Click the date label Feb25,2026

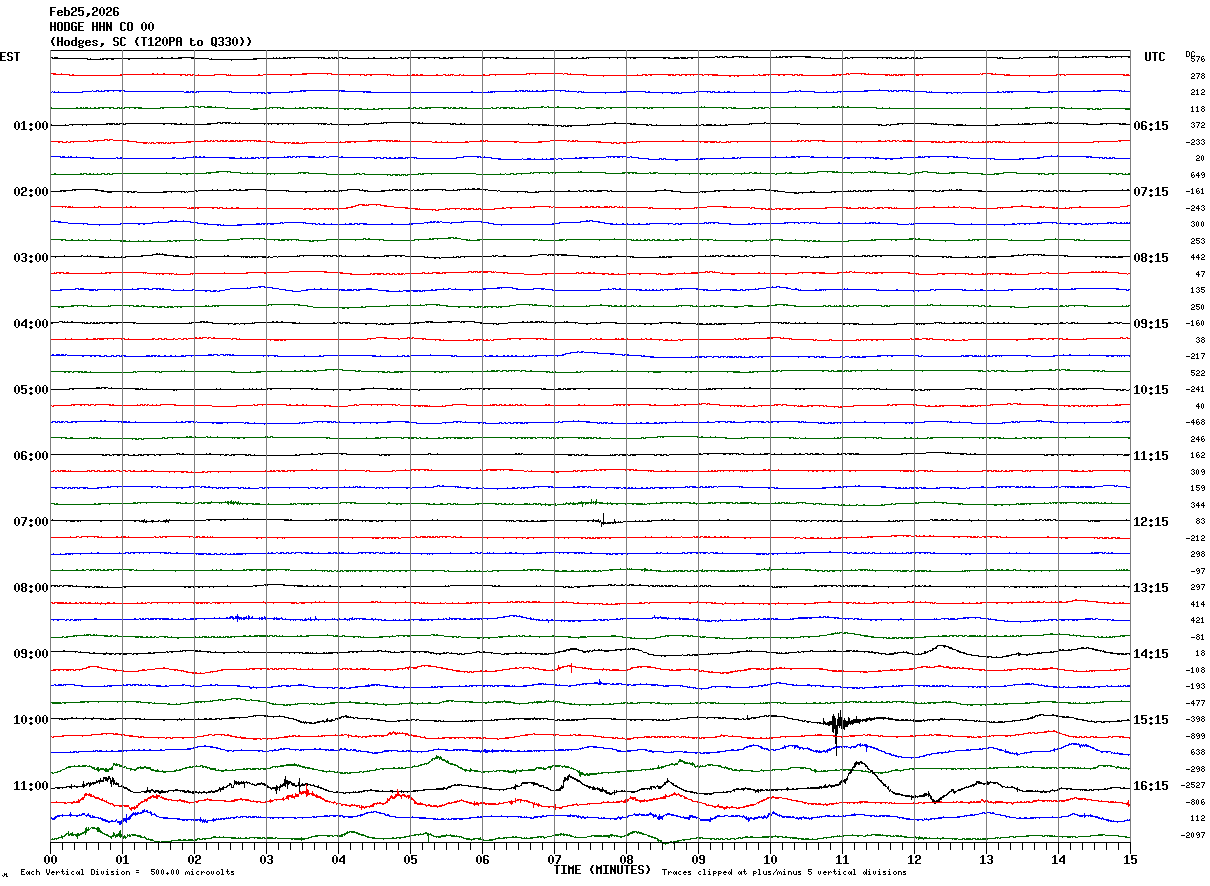[84, 12]
